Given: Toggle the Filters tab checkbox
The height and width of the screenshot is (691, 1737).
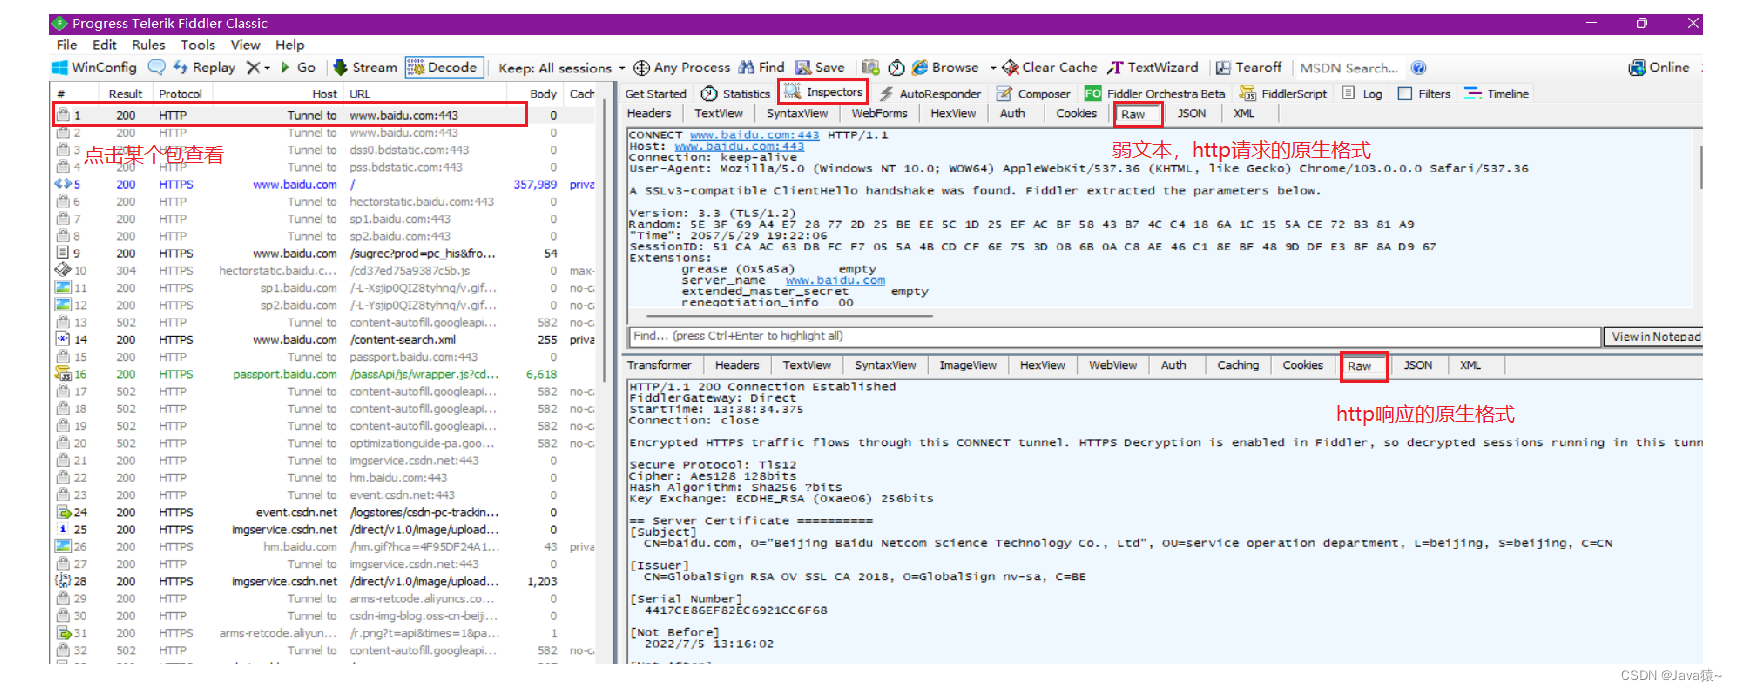Looking at the screenshot, I should 1405,93.
